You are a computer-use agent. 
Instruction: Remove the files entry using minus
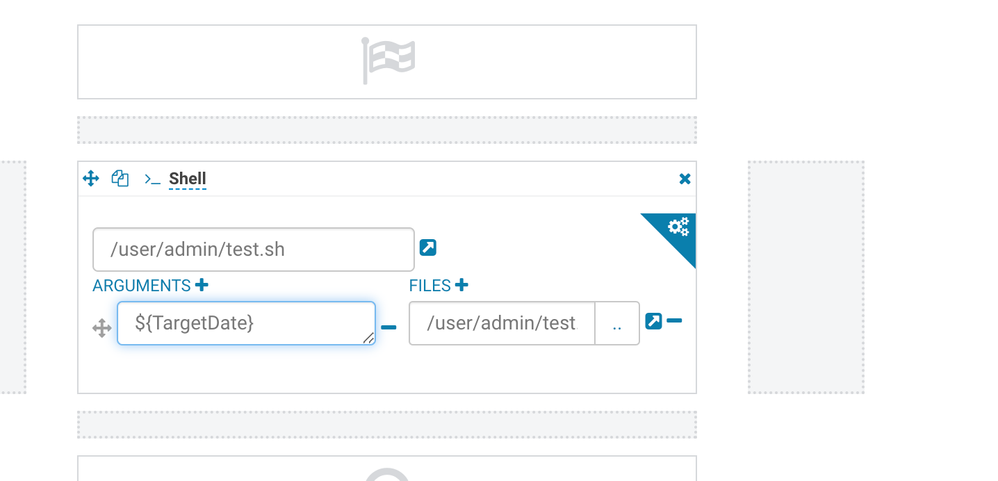point(674,321)
